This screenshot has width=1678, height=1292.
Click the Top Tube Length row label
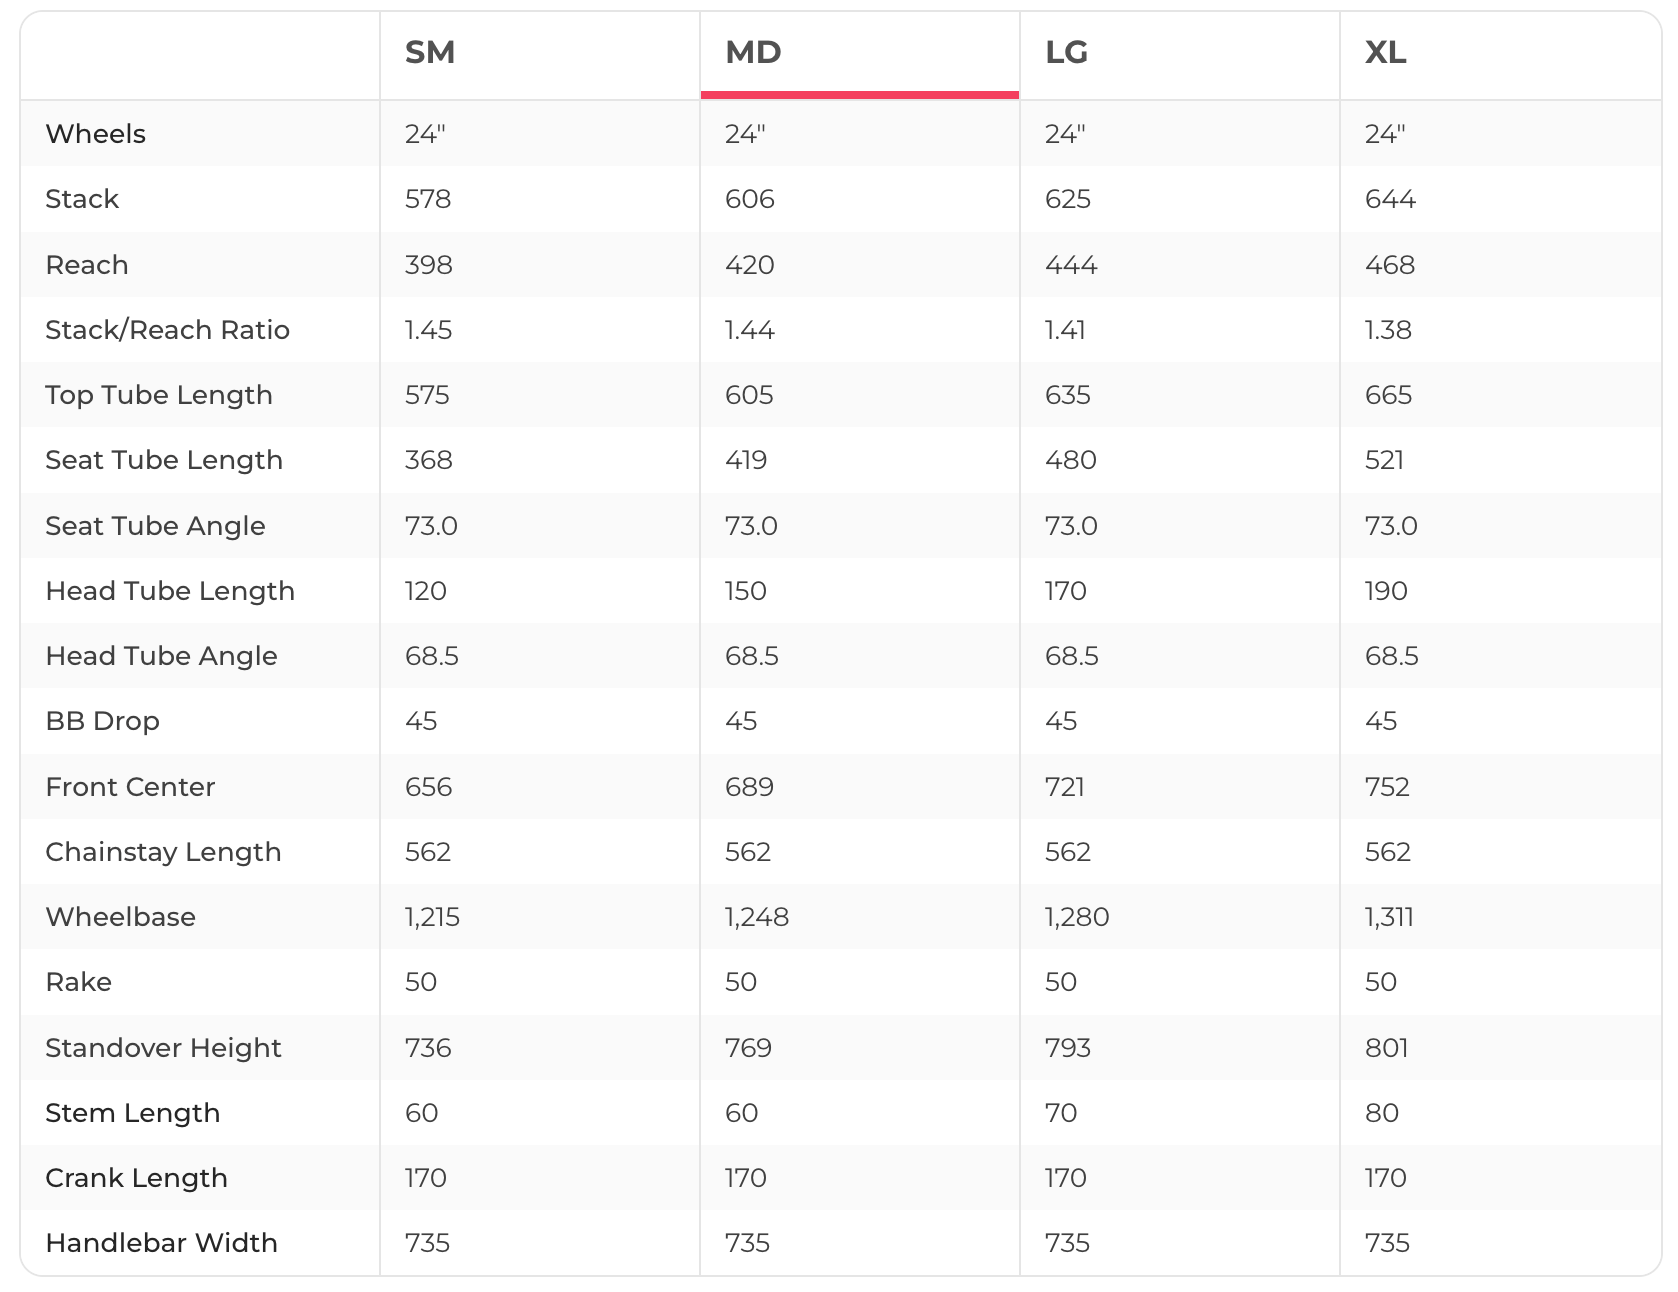159,395
